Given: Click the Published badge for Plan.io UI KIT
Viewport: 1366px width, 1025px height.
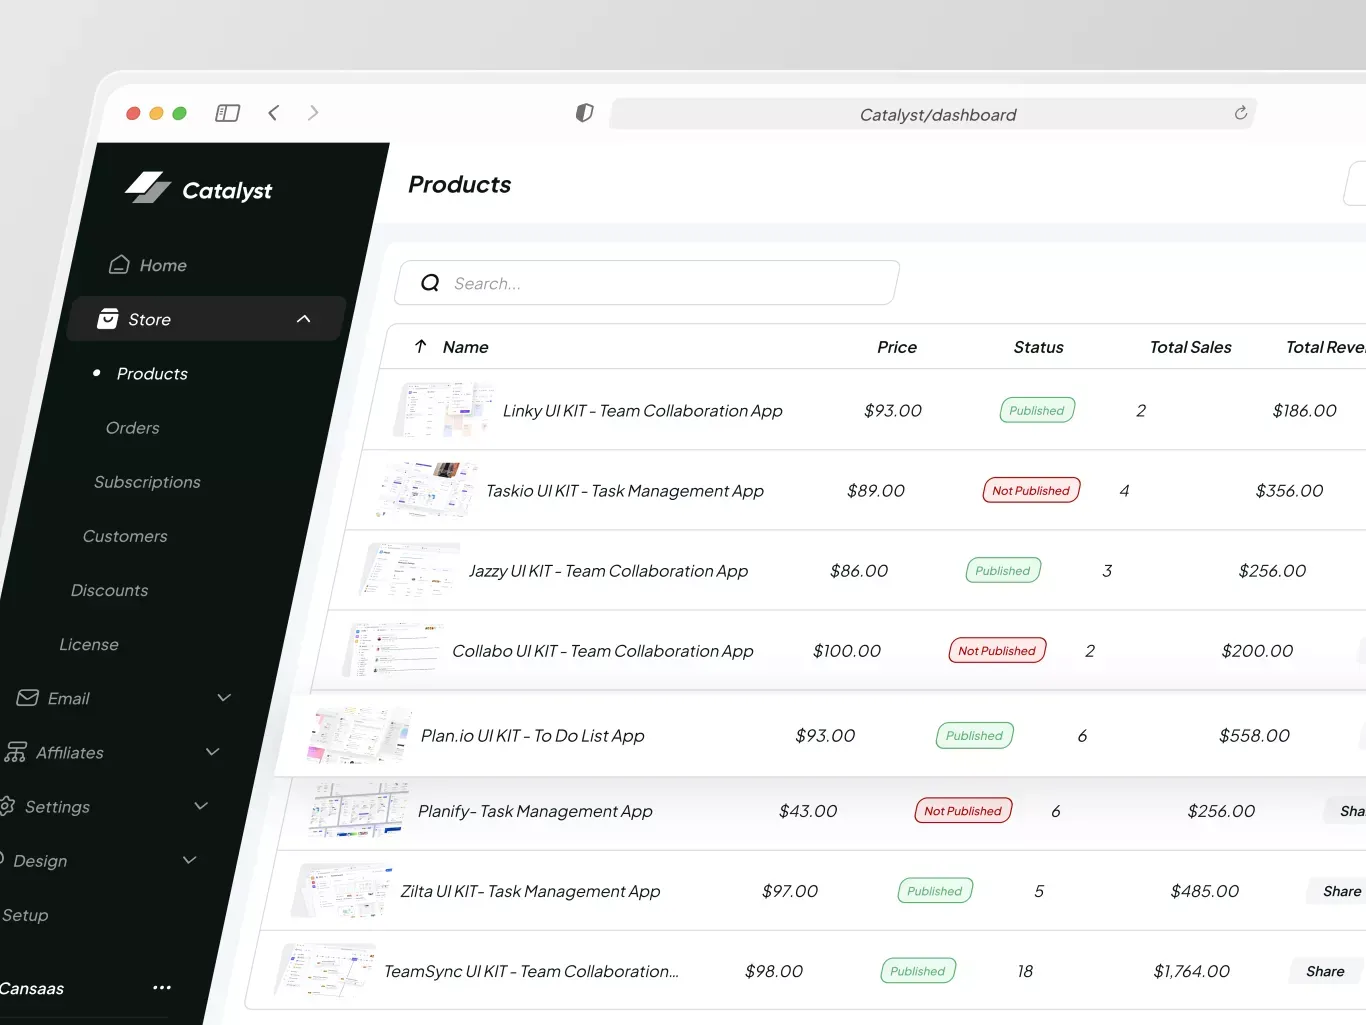Looking at the screenshot, I should click(974, 735).
